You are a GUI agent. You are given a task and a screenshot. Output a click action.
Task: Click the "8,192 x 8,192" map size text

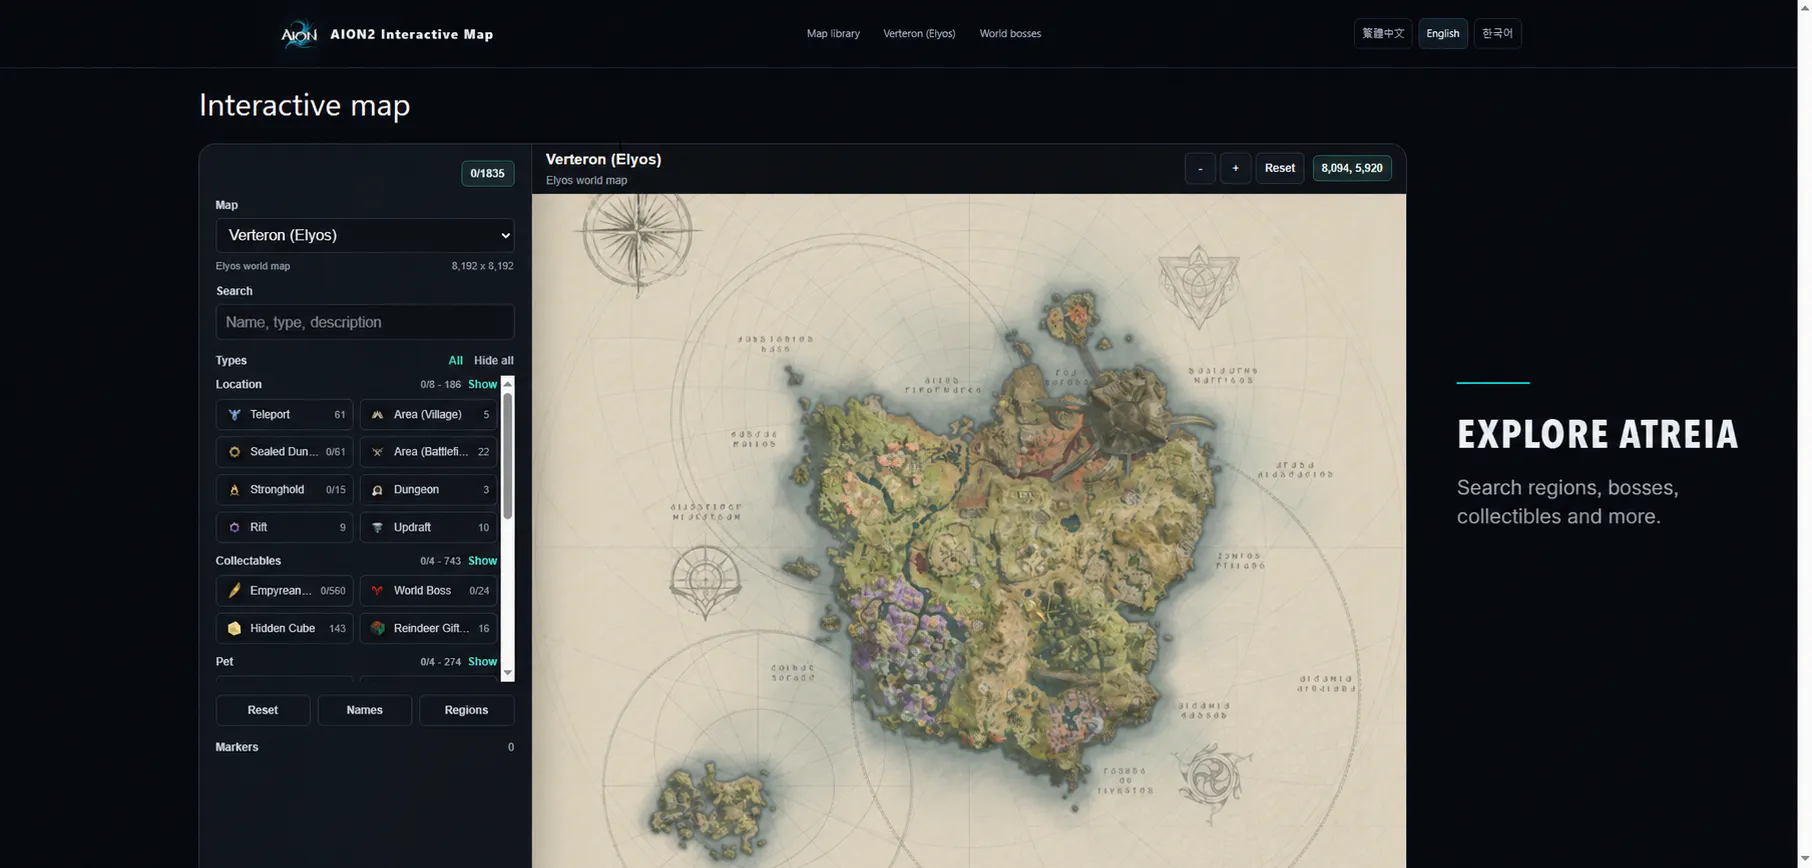[482, 266]
